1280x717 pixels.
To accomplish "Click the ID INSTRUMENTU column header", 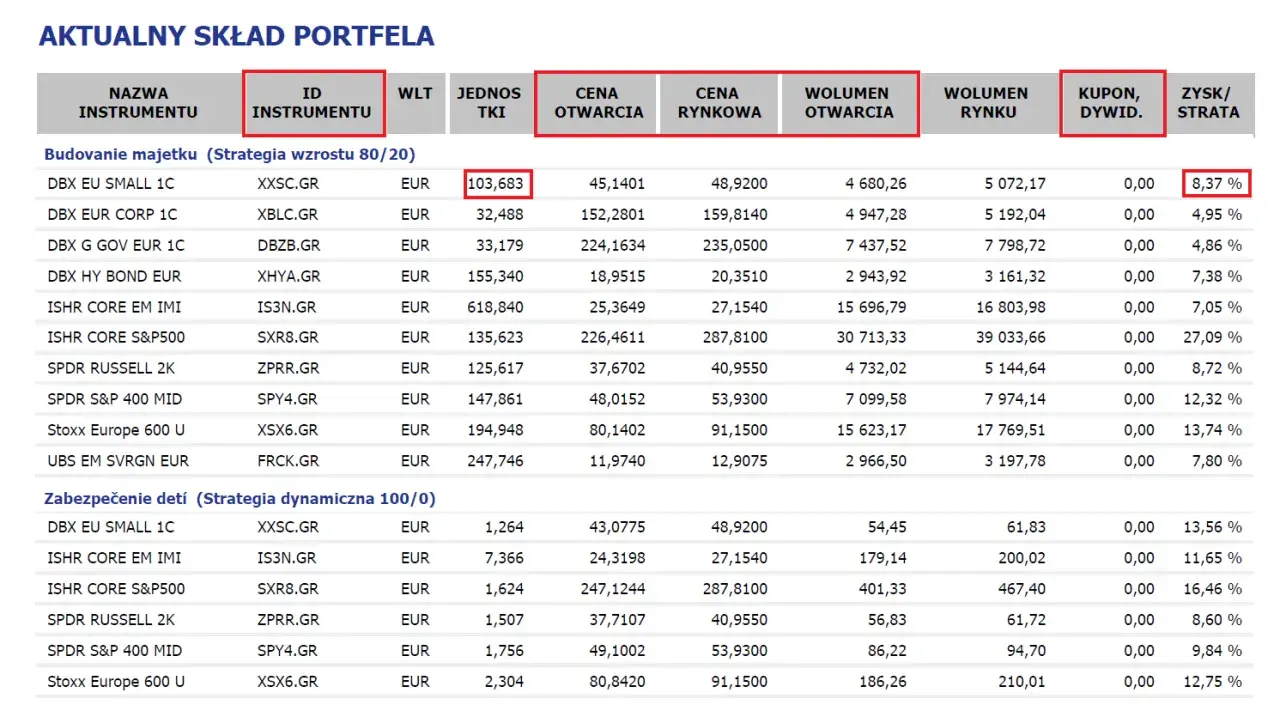I will click(x=312, y=103).
